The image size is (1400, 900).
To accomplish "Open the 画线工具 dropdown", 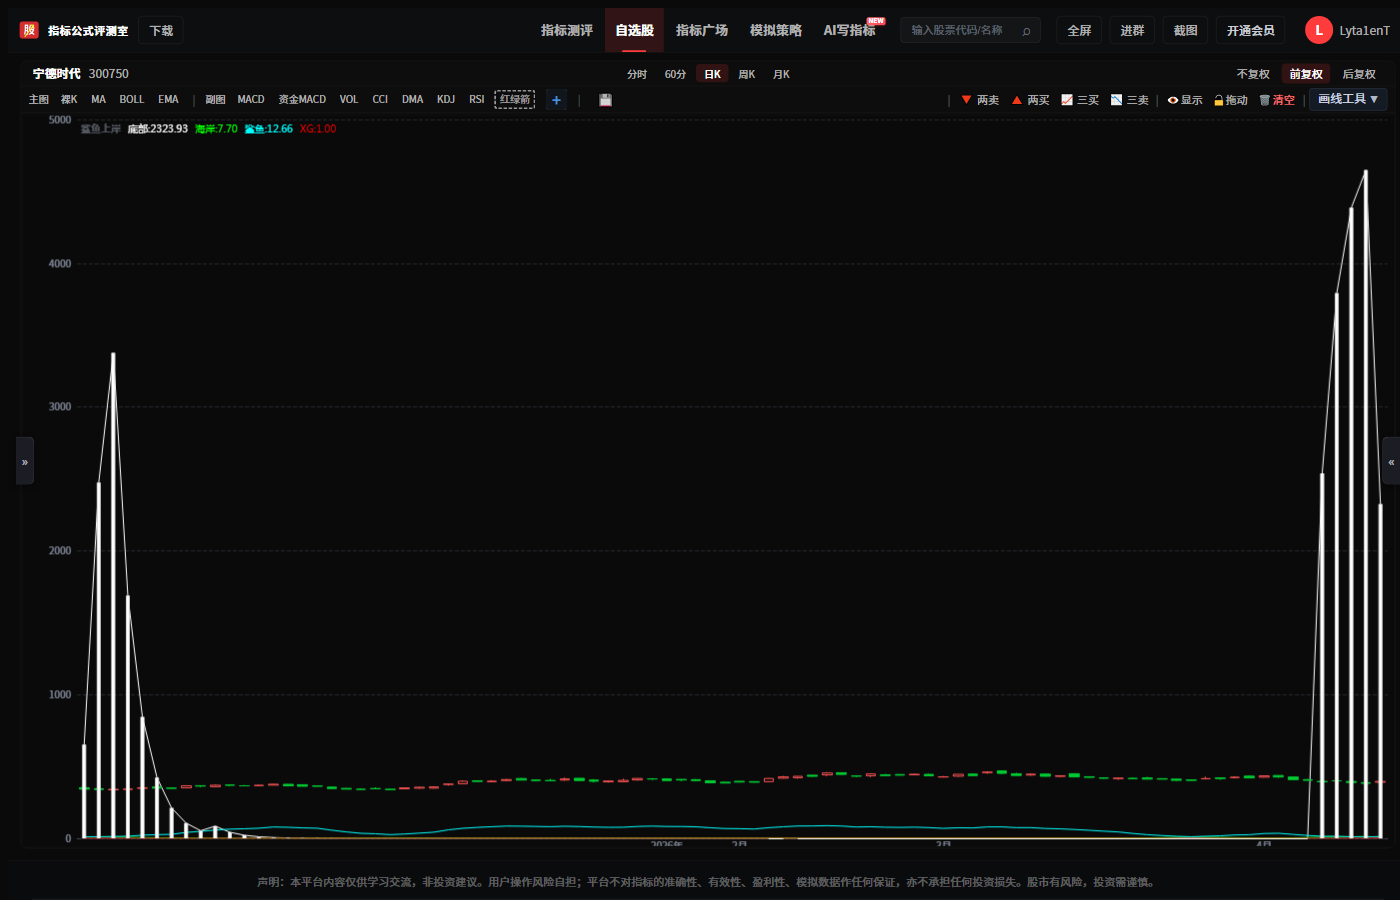I will pyautogui.click(x=1348, y=99).
